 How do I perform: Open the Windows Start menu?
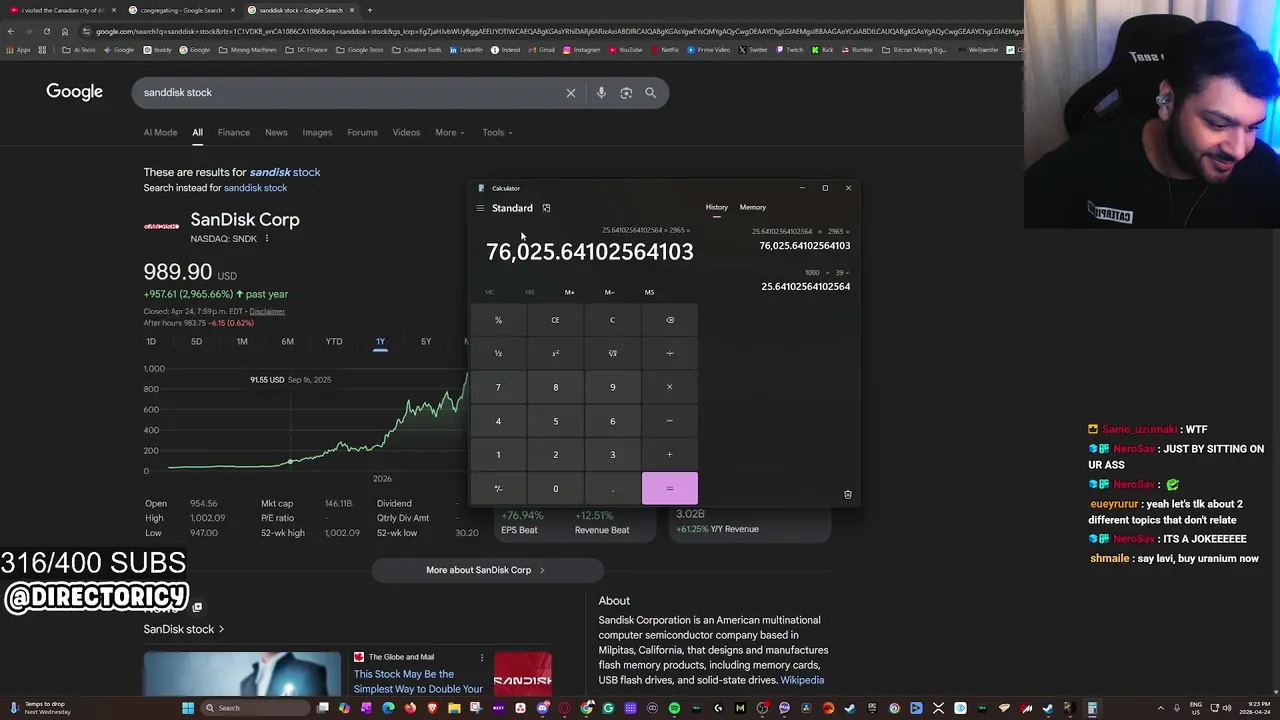pyautogui.click(x=187, y=708)
